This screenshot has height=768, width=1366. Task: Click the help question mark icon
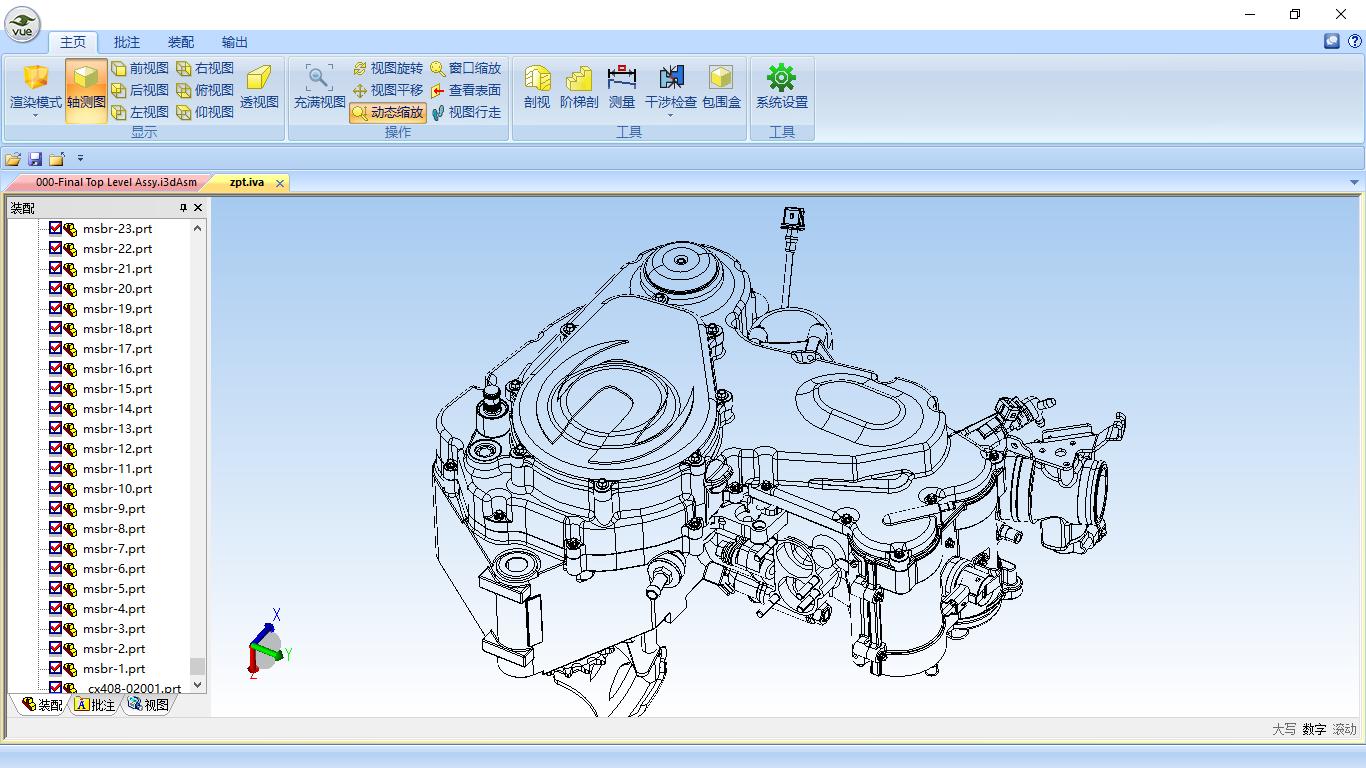click(1354, 41)
